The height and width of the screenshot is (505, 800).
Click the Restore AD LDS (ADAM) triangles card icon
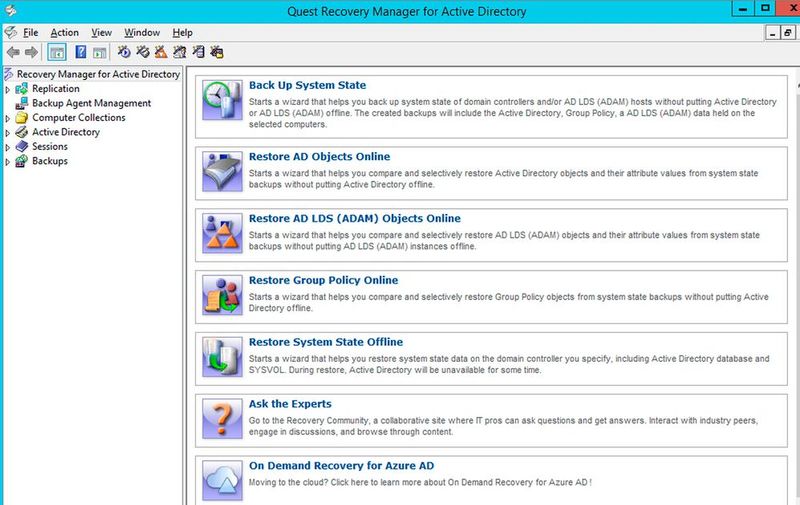tap(222, 233)
